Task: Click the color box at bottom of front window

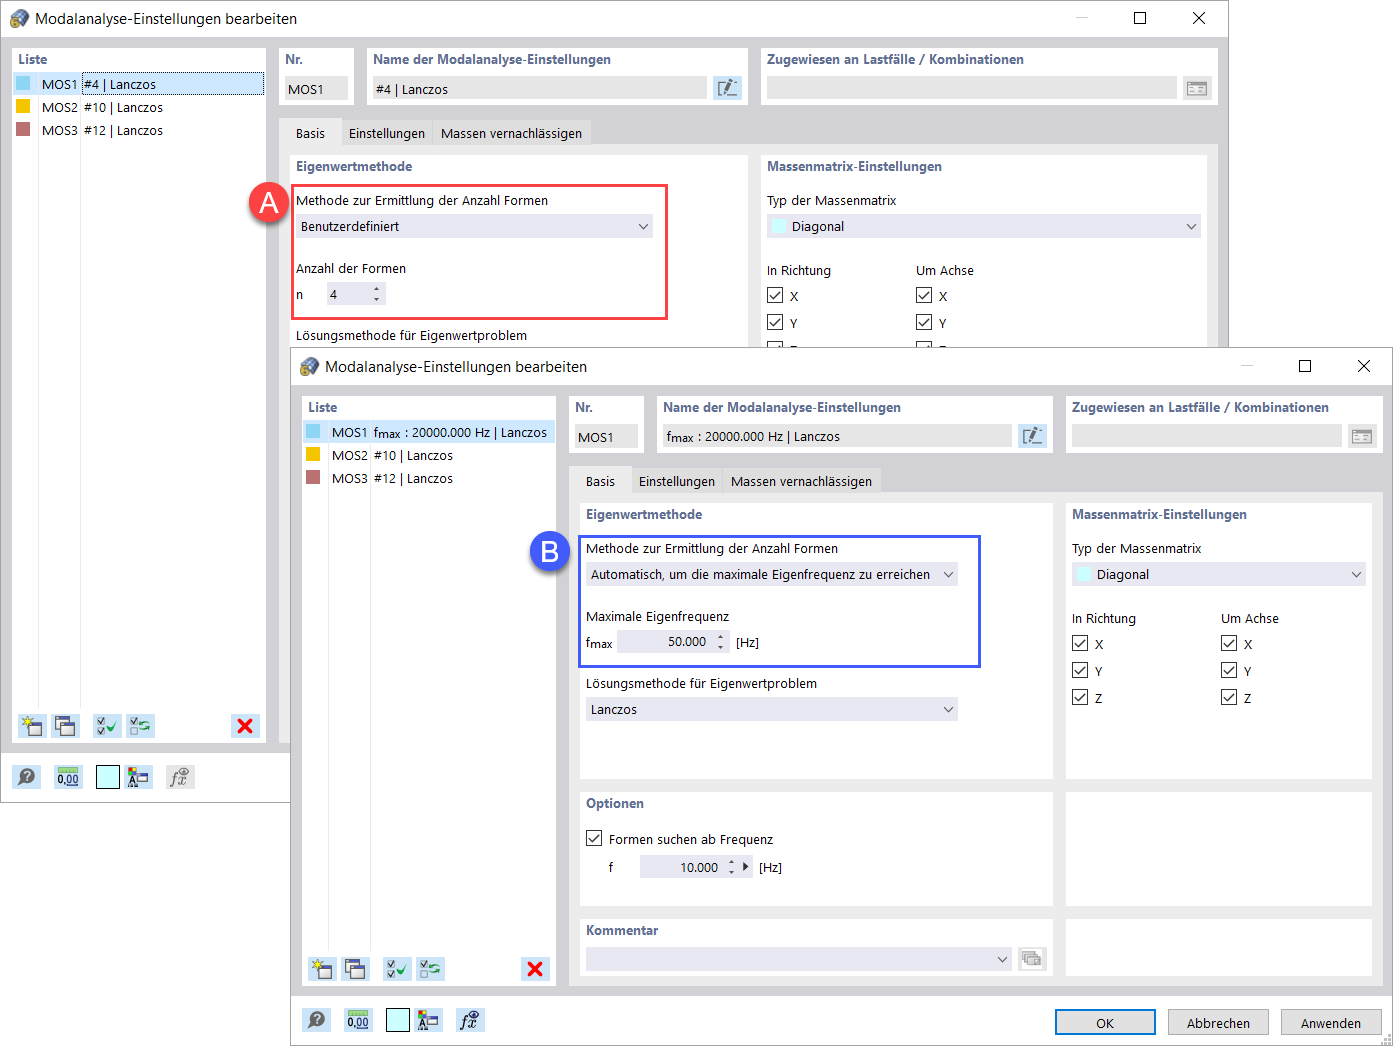Action: (398, 1020)
